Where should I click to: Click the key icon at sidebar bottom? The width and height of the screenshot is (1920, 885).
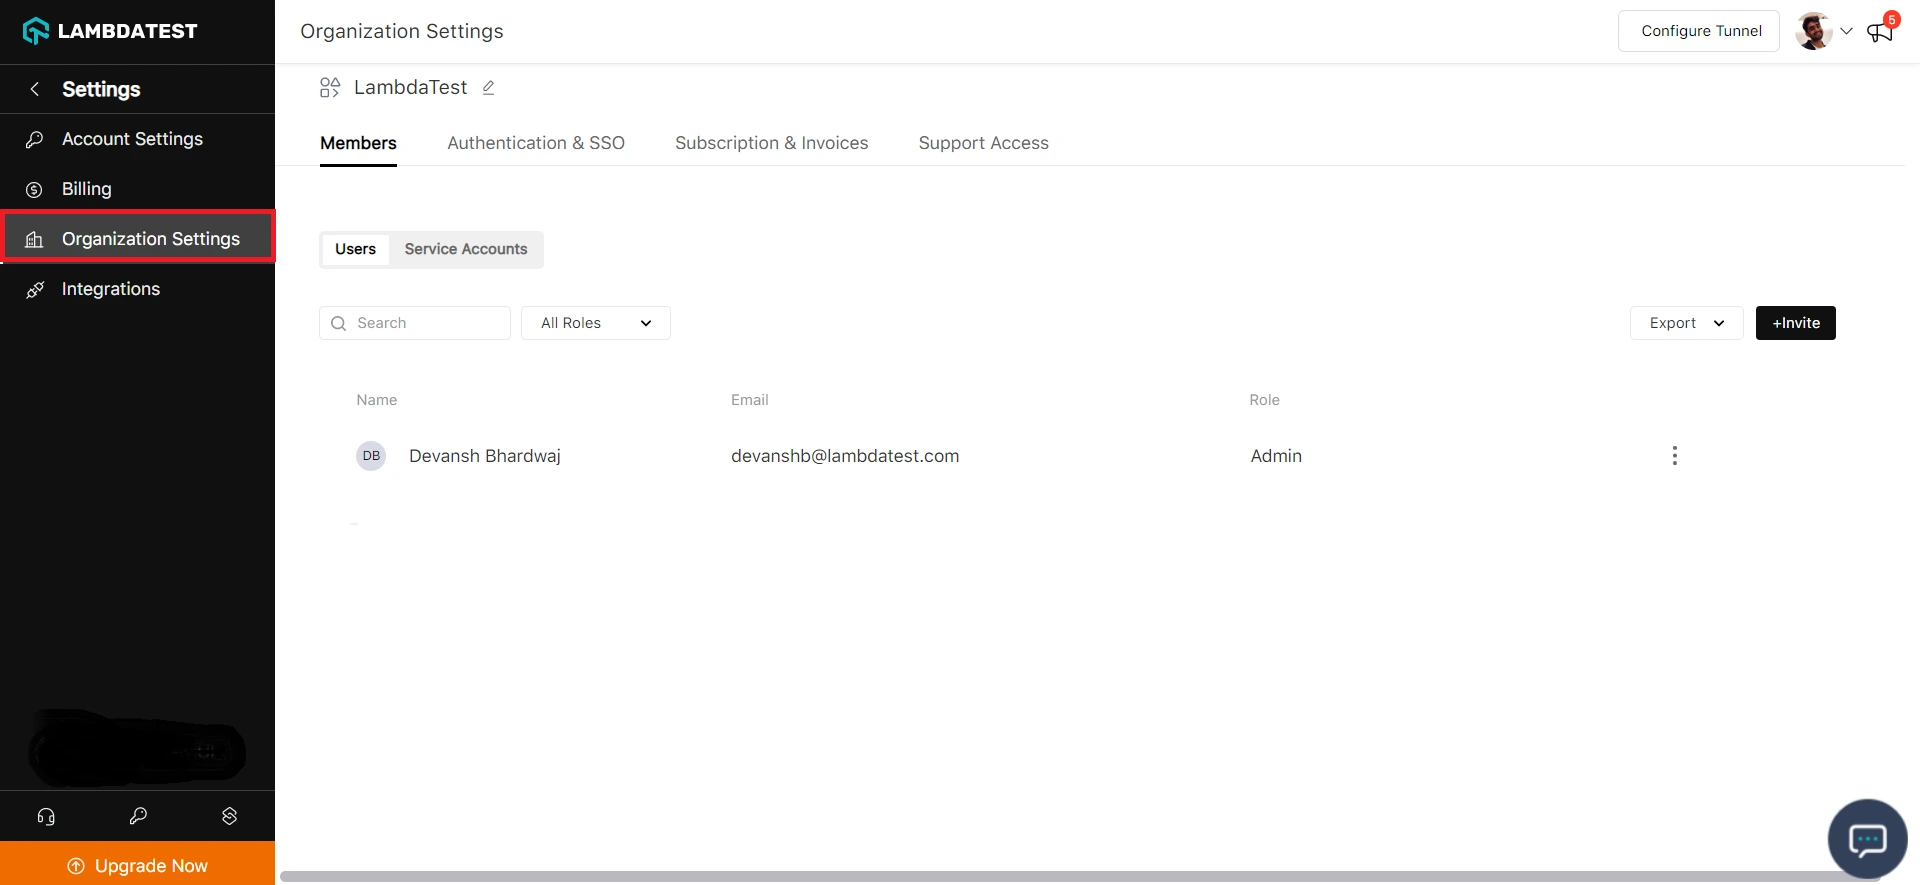click(138, 816)
